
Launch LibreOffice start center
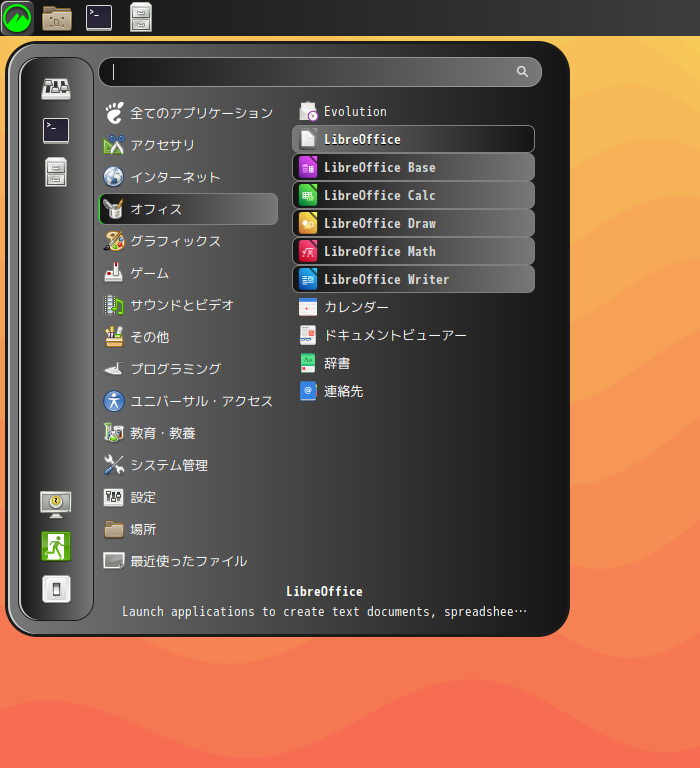click(413, 140)
